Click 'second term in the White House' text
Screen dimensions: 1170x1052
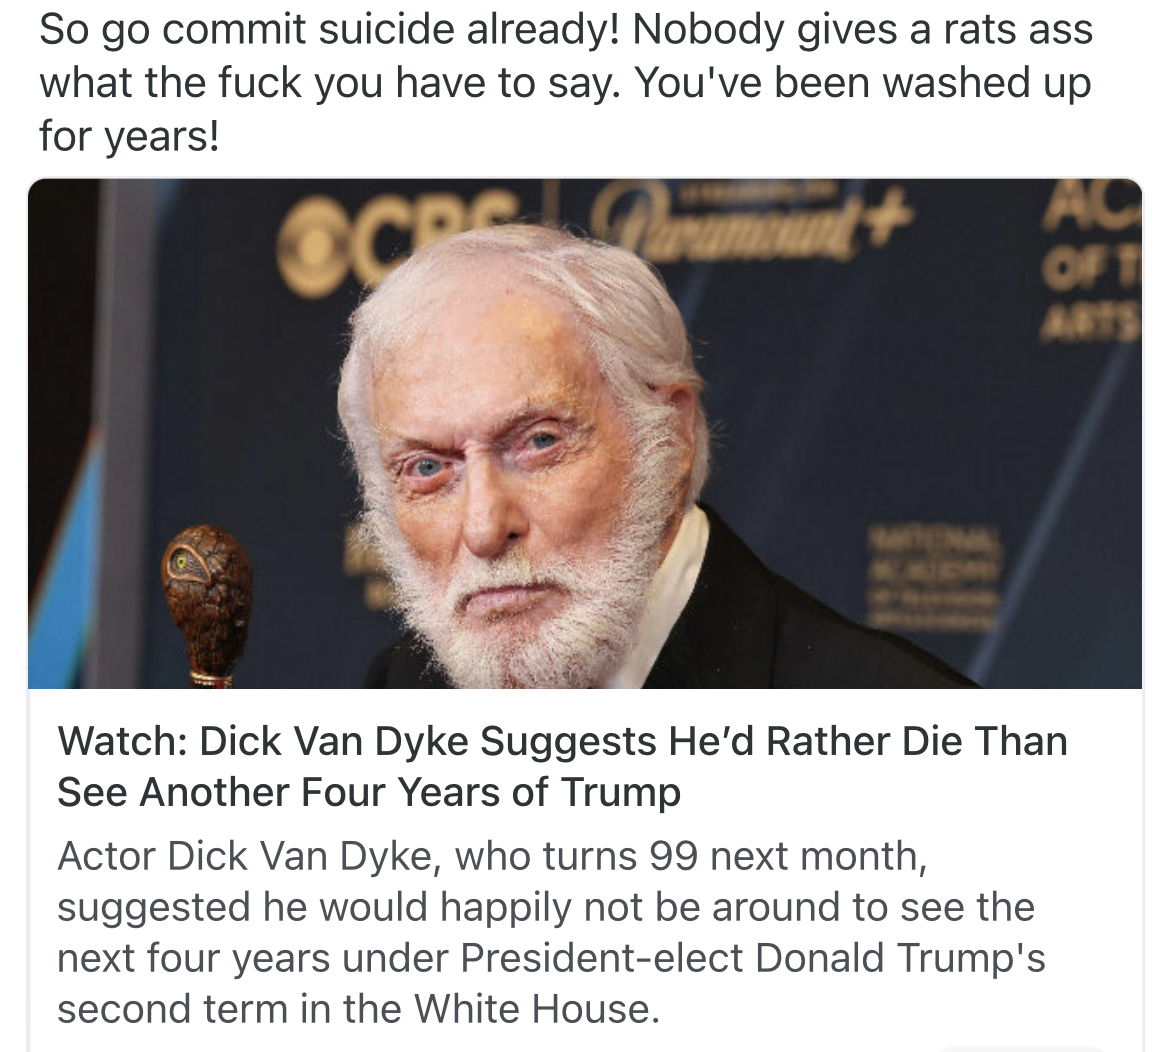(357, 1009)
